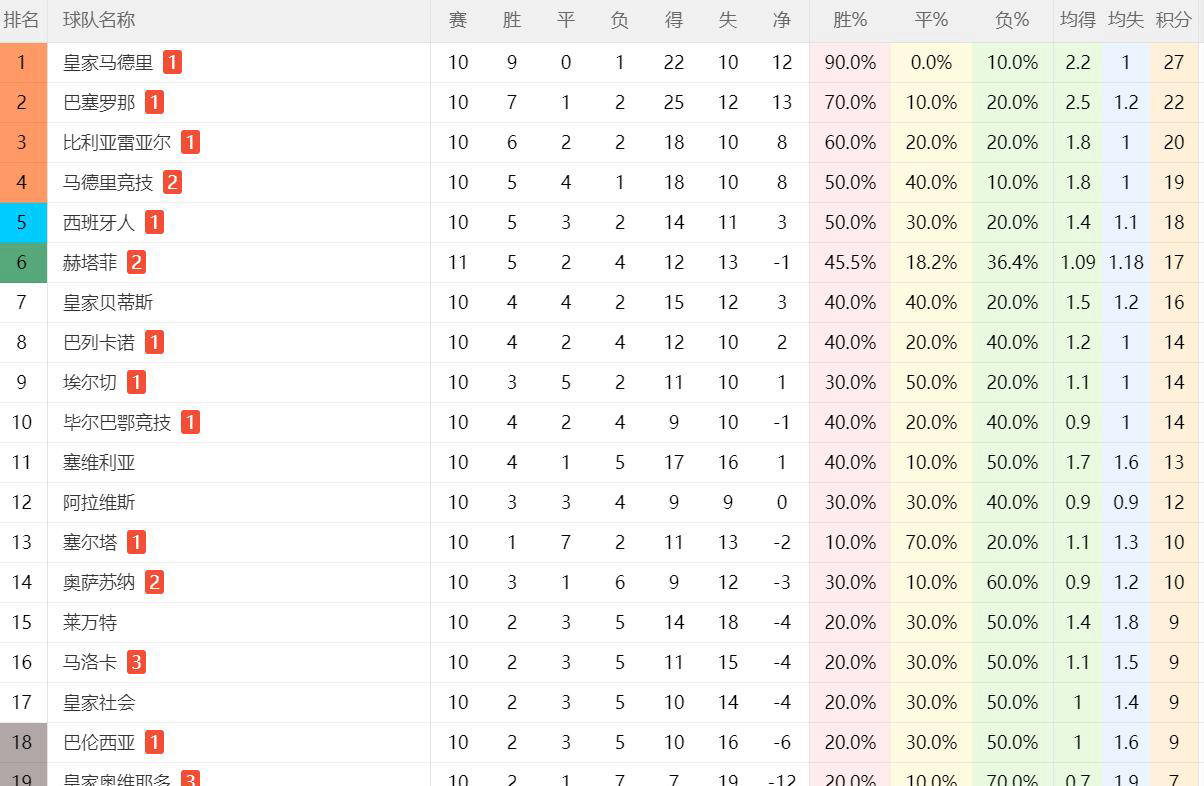Click the 排名 column header
This screenshot has height=786, width=1204.
coord(22,20)
